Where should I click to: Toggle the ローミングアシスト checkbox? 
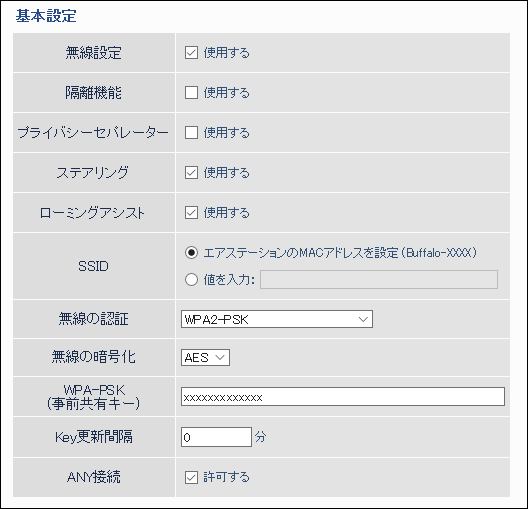tap(191, 213)
